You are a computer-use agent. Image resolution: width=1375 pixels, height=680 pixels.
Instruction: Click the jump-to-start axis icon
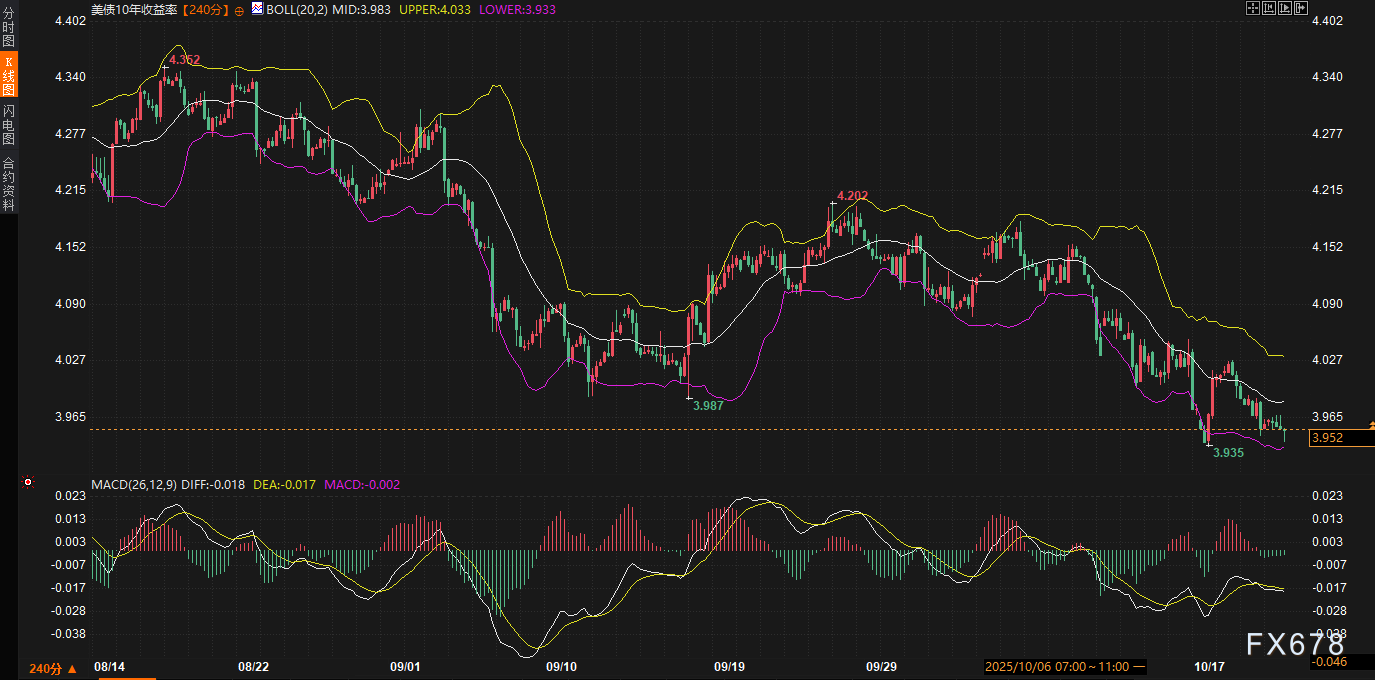tap(1268, 8)
